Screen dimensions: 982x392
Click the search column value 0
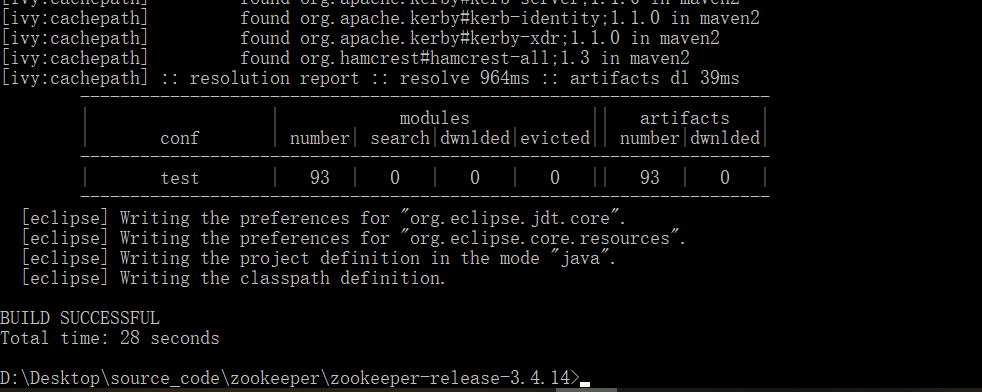coord(395,178)
